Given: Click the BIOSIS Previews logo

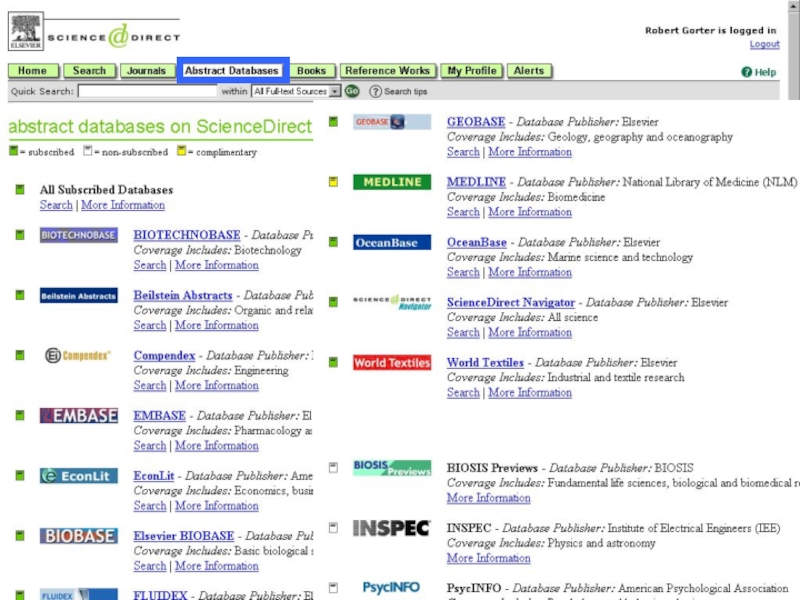Looking at the screenshot, I should click(392, 468).
